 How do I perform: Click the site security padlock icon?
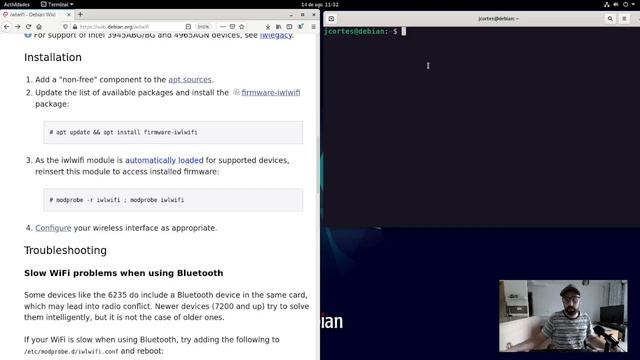click(x=75, y=27)
